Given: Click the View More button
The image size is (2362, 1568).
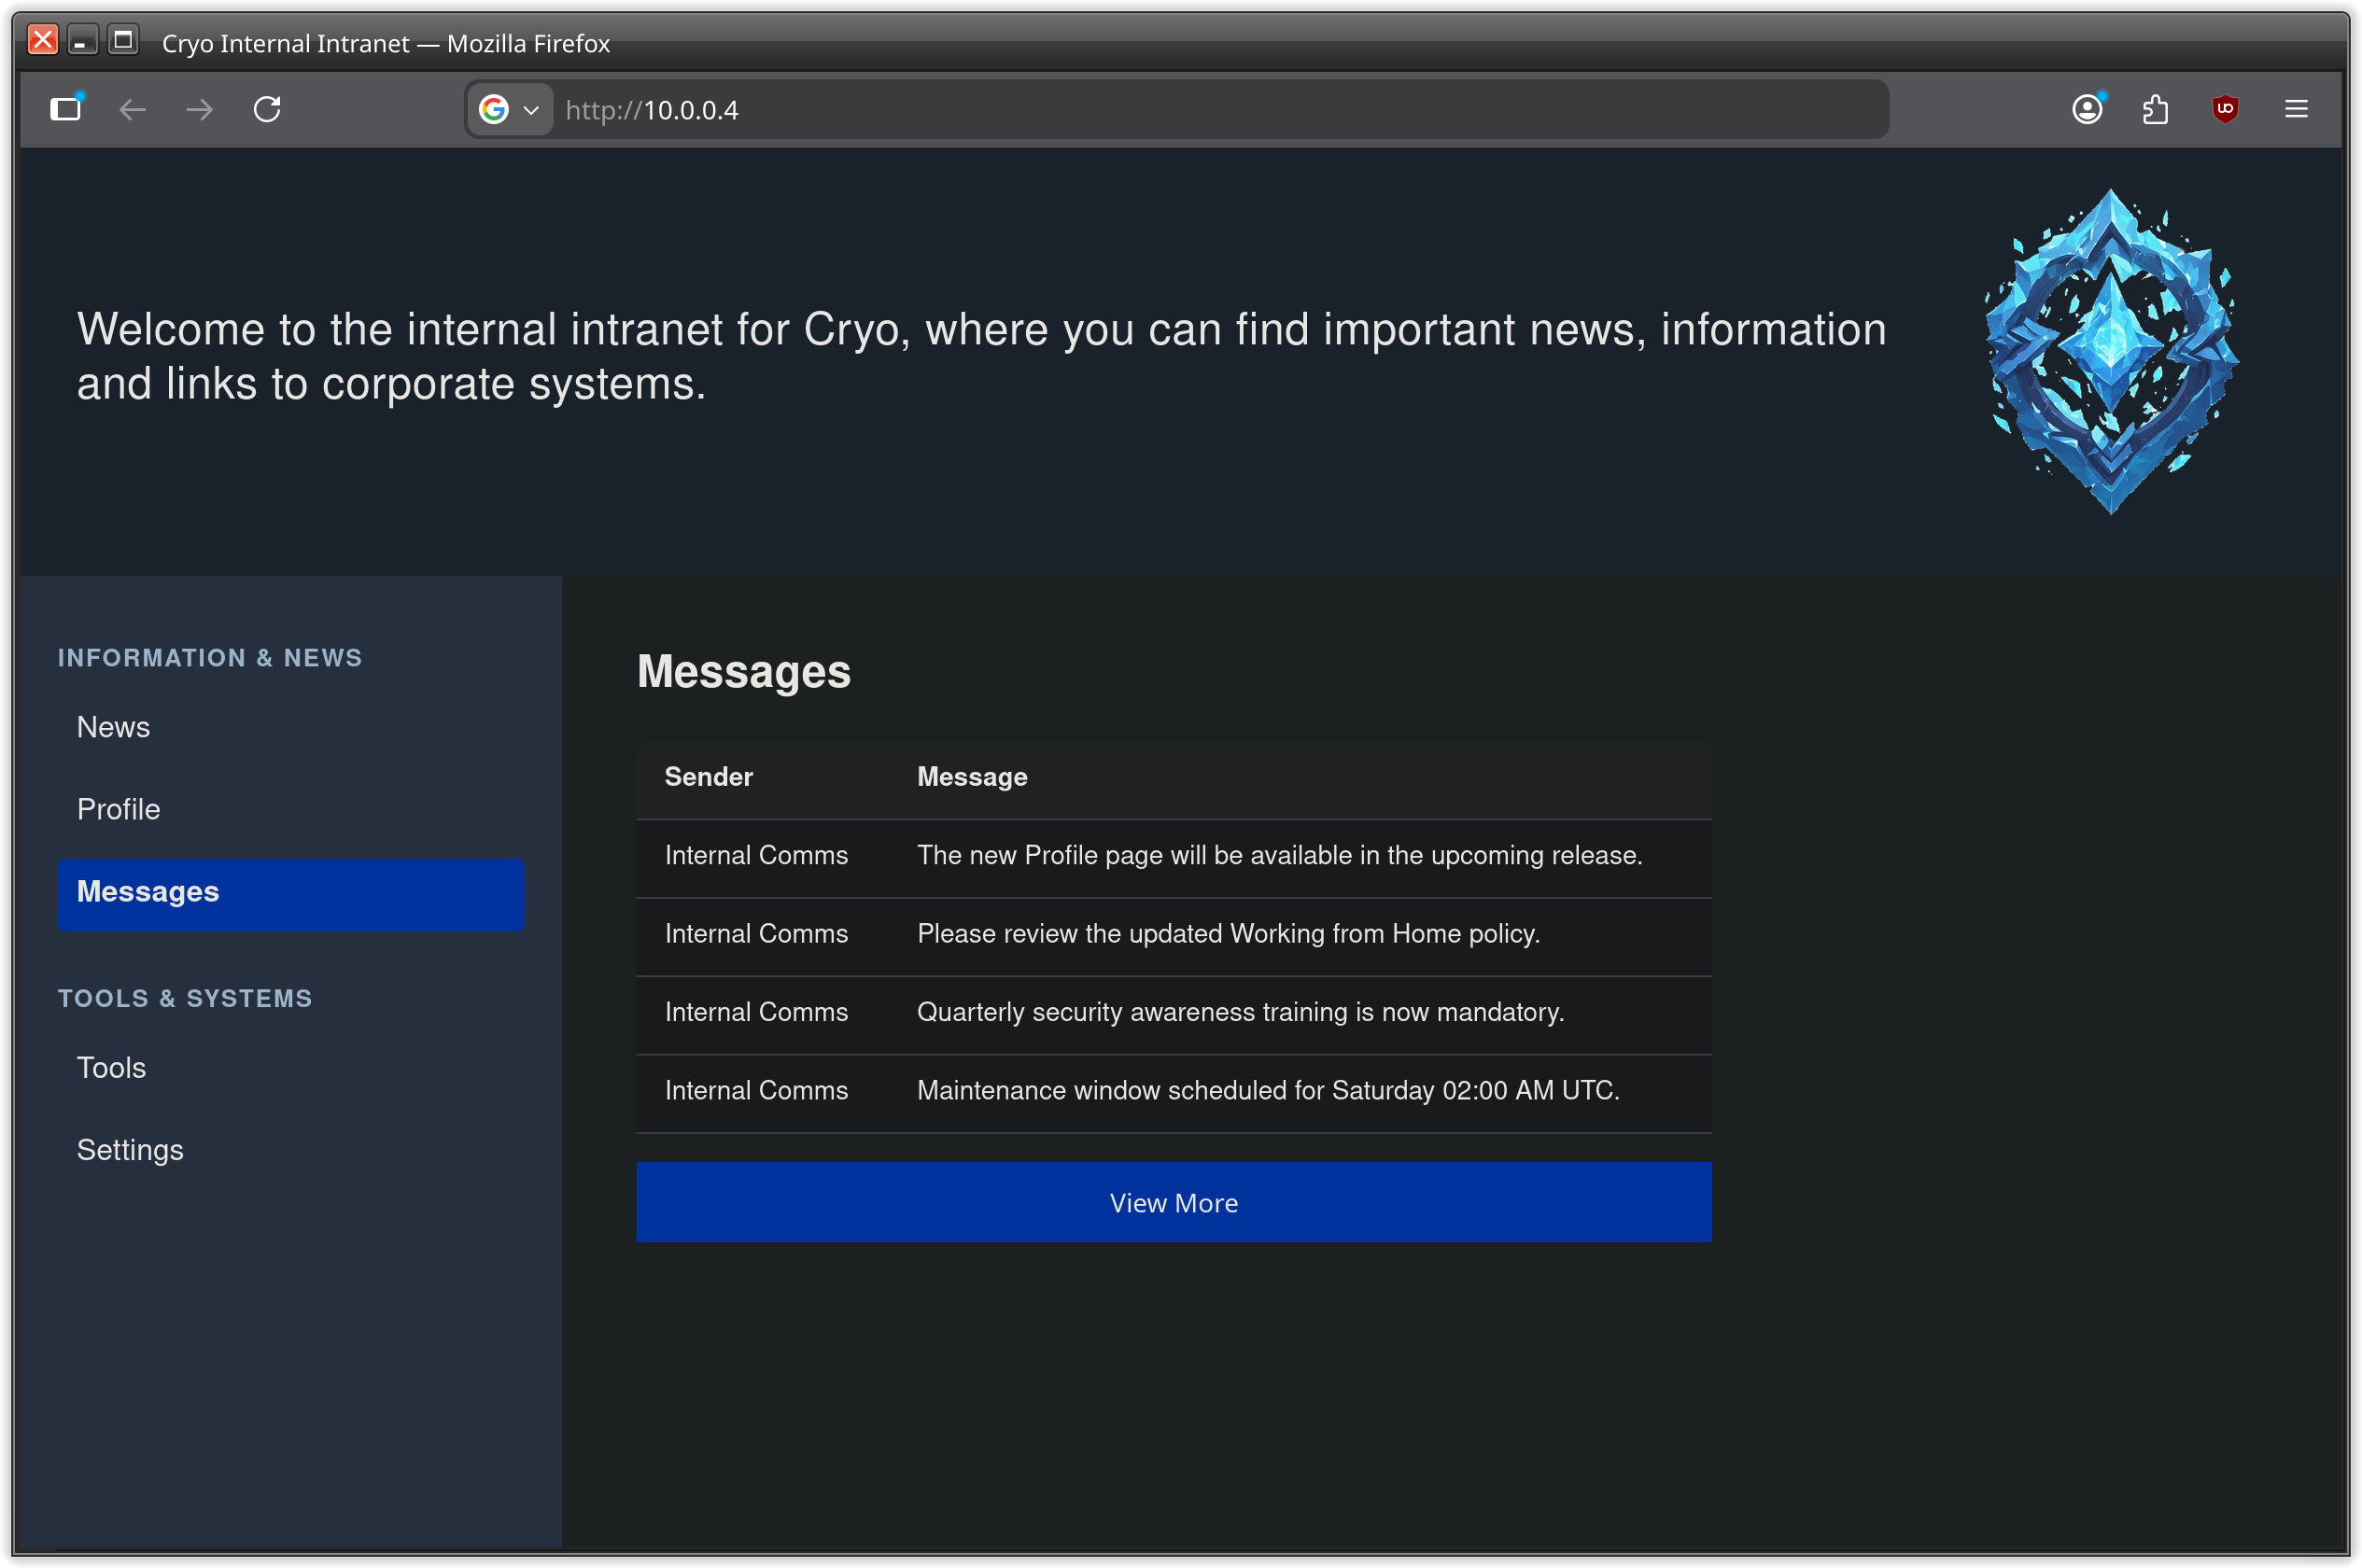Looking at the screenshot, I should pos(1173,1202).
